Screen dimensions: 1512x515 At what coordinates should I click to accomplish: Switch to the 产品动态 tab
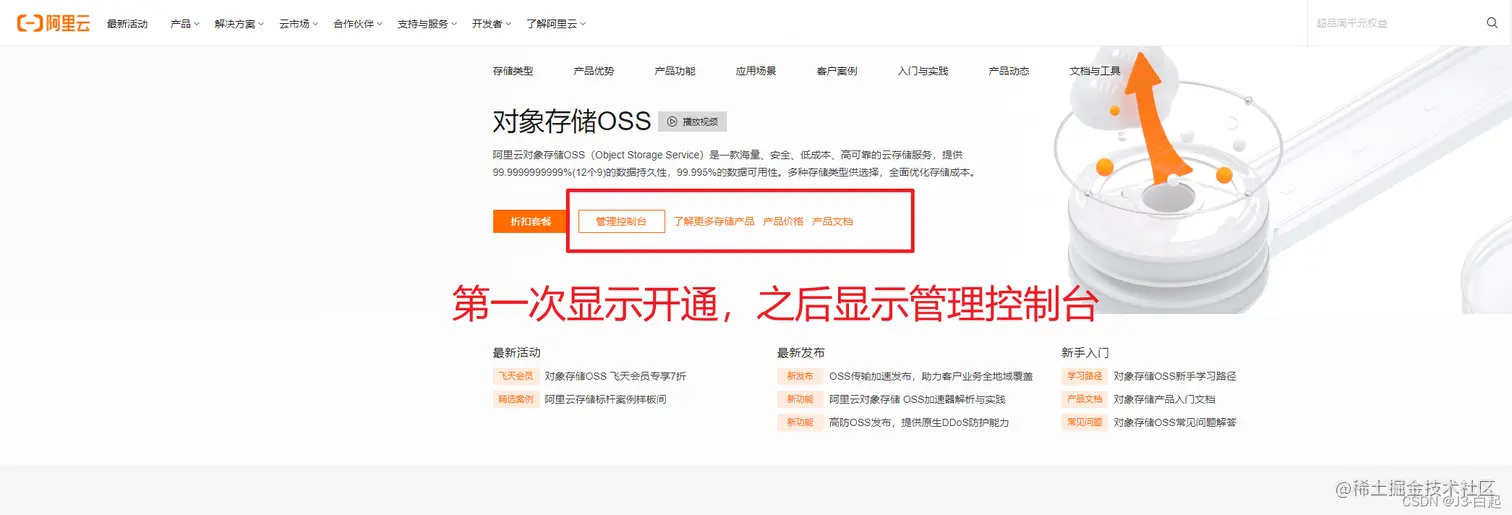coord(1009,71)
